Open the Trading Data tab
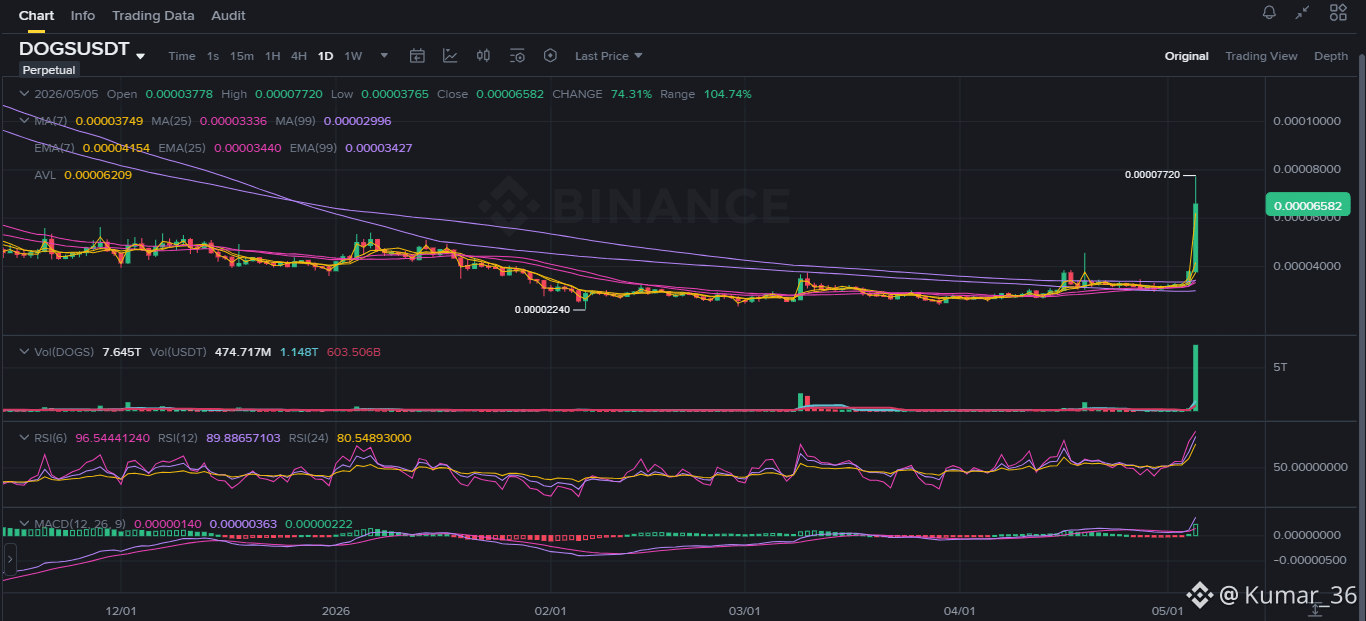 tap(153, 15)
